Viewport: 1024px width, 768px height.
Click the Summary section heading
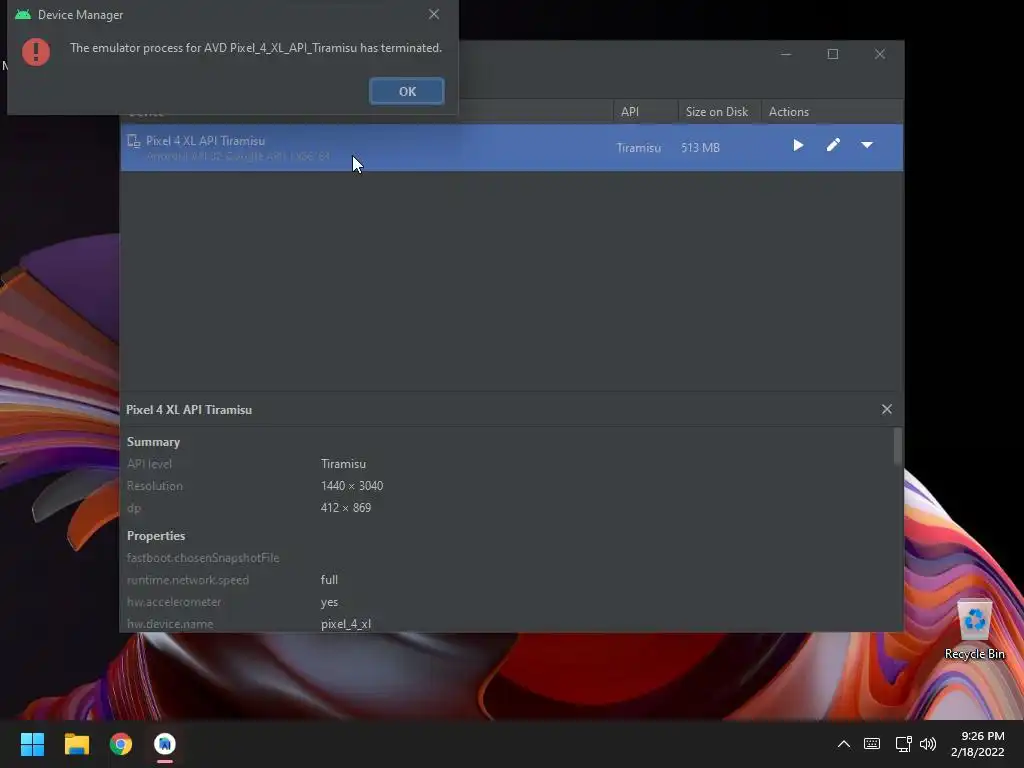pyautogui.click(x=153, y=442)
